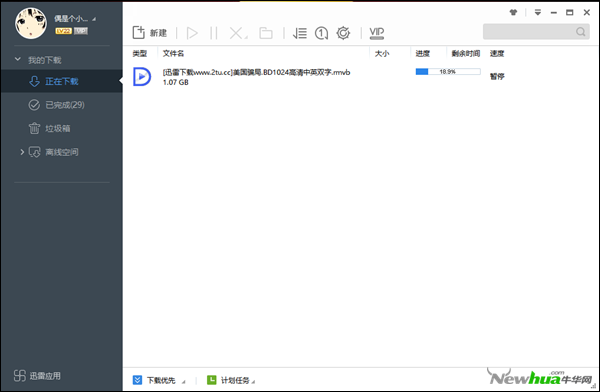Open 离线空间 in the sidebar
This screenshot has width=600, height=392.
click(x=62, y=152)
